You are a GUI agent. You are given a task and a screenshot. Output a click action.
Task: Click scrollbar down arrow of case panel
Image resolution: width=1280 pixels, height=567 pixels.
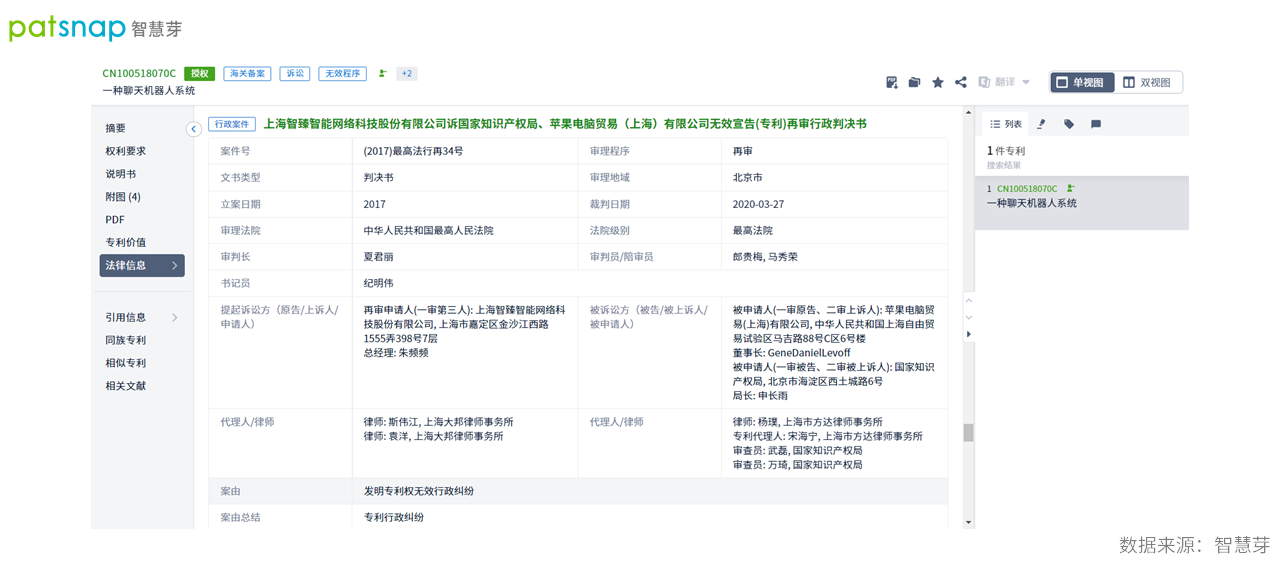click(968, 522)
